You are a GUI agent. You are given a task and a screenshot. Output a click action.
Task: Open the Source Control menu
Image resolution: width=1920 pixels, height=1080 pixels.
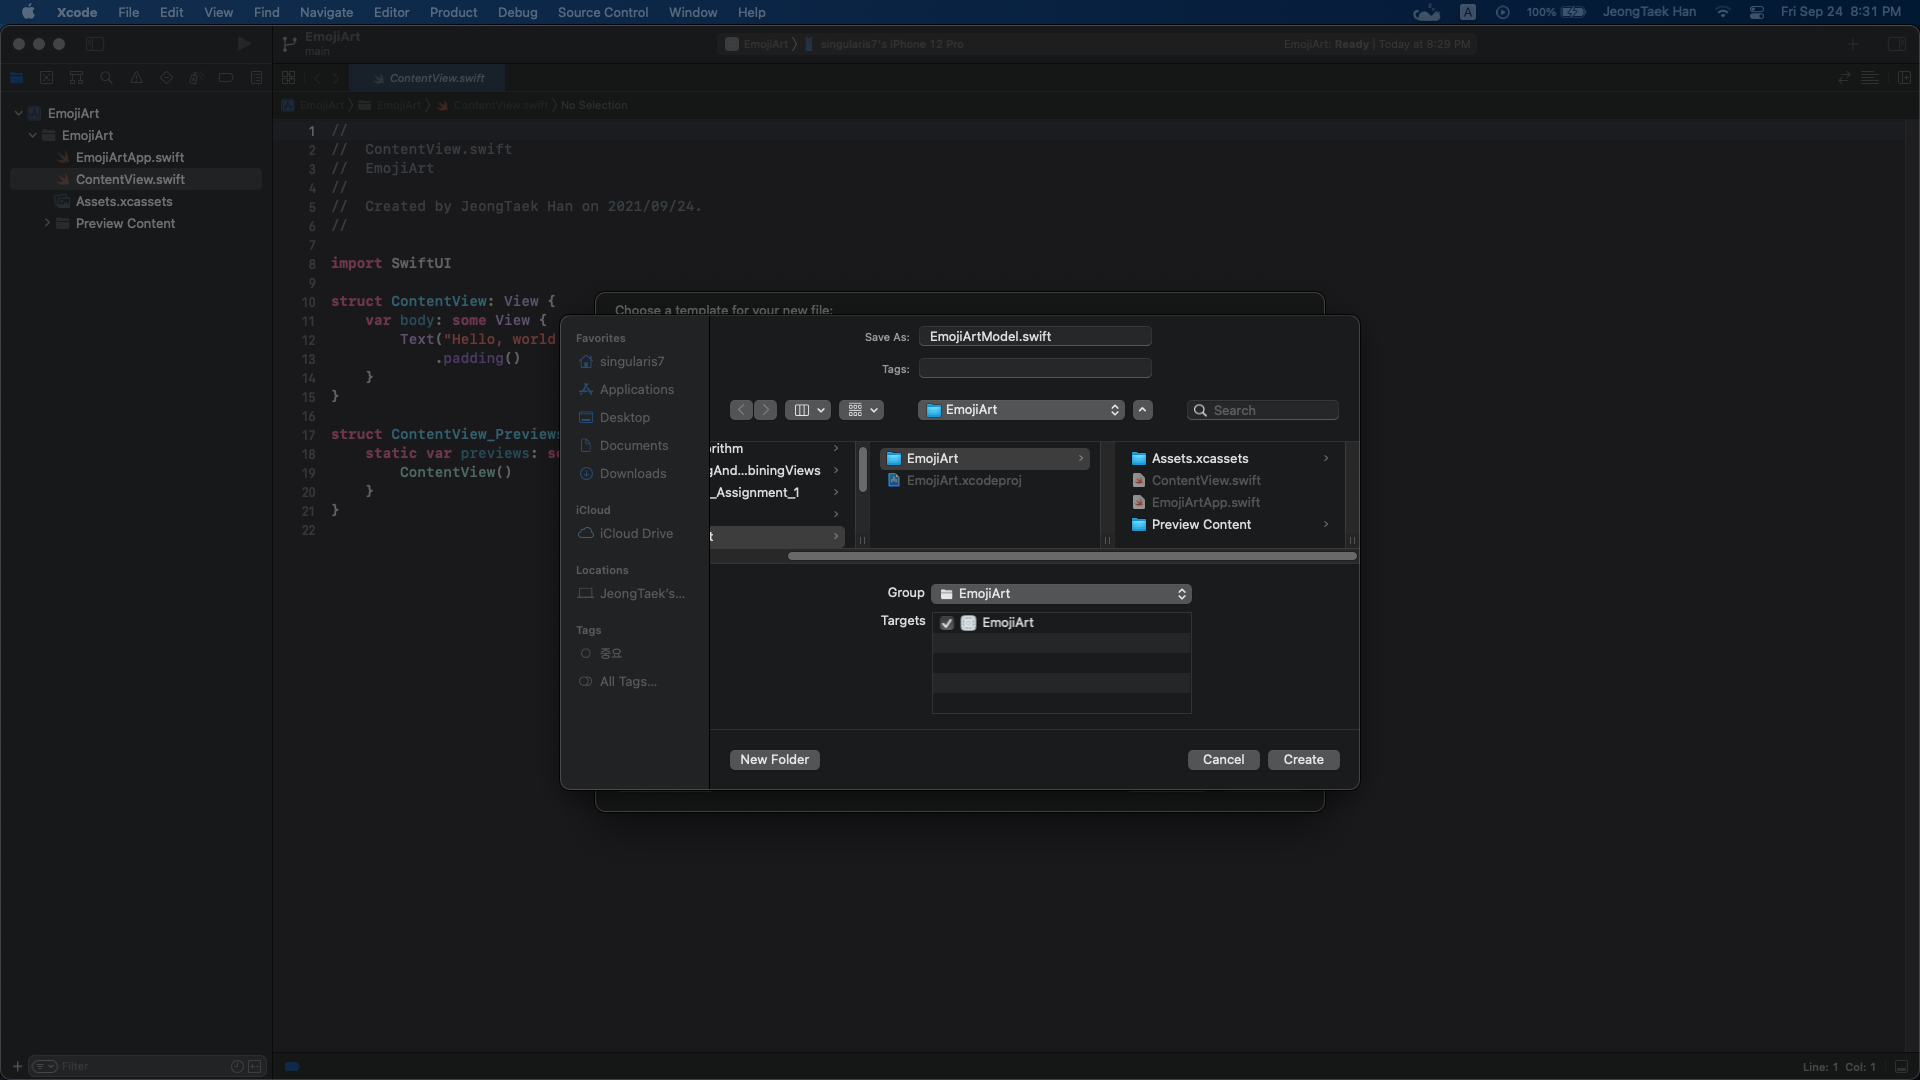pyautogui.click(x=602, y=12)
